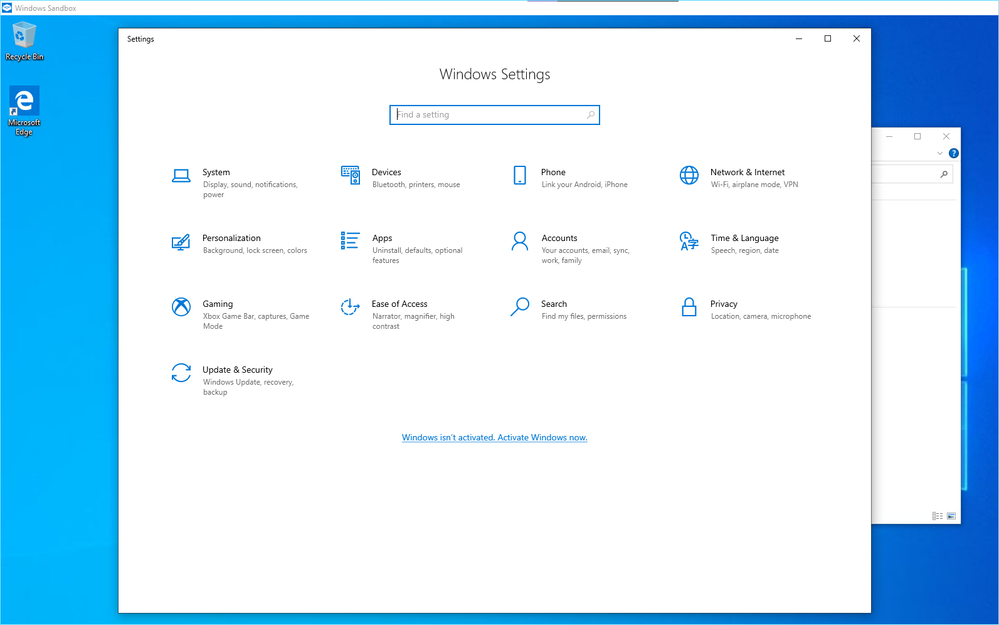The width and height of the screenshot is (999, 625).
Task: Open the Phone settings icon
Action: (520, 175)
